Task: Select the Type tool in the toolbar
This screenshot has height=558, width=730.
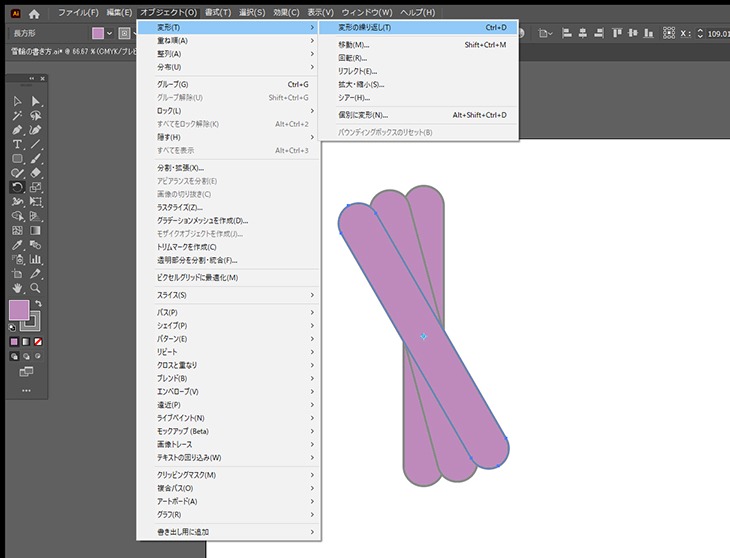Action: pyautogui.click(x=17, y=144)
